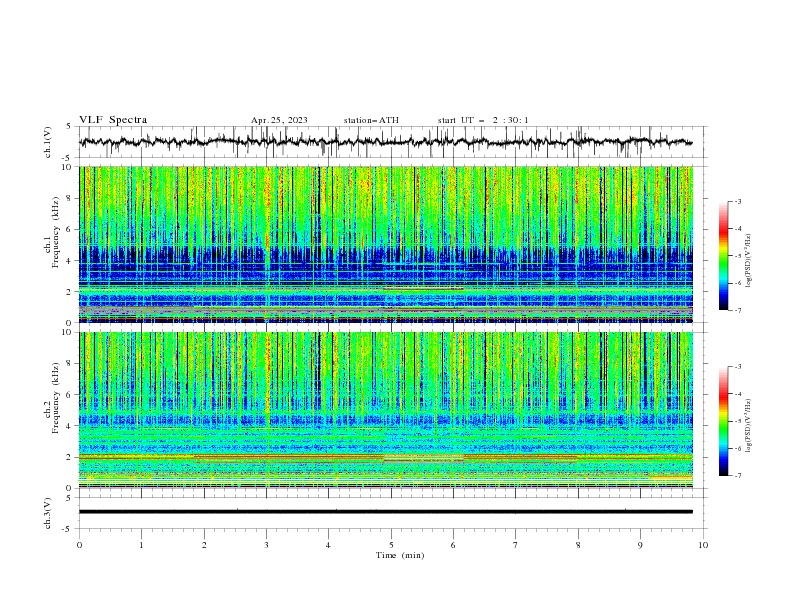Click the time axis tick label '5'
The width and height of the screenshot is (792, 612).
click(391, 545)
